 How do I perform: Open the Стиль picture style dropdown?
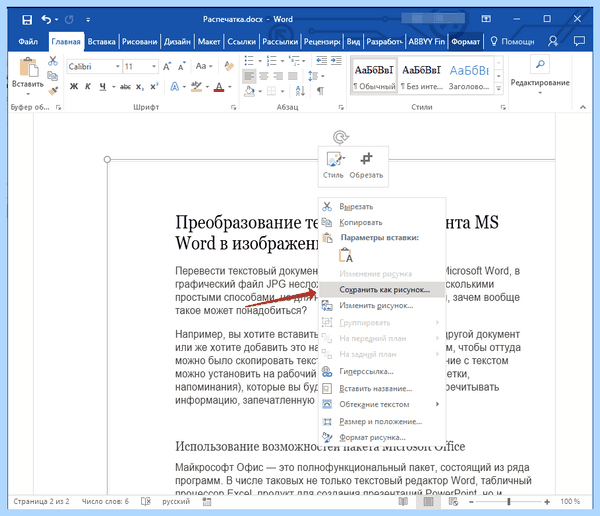click(333, 166)
